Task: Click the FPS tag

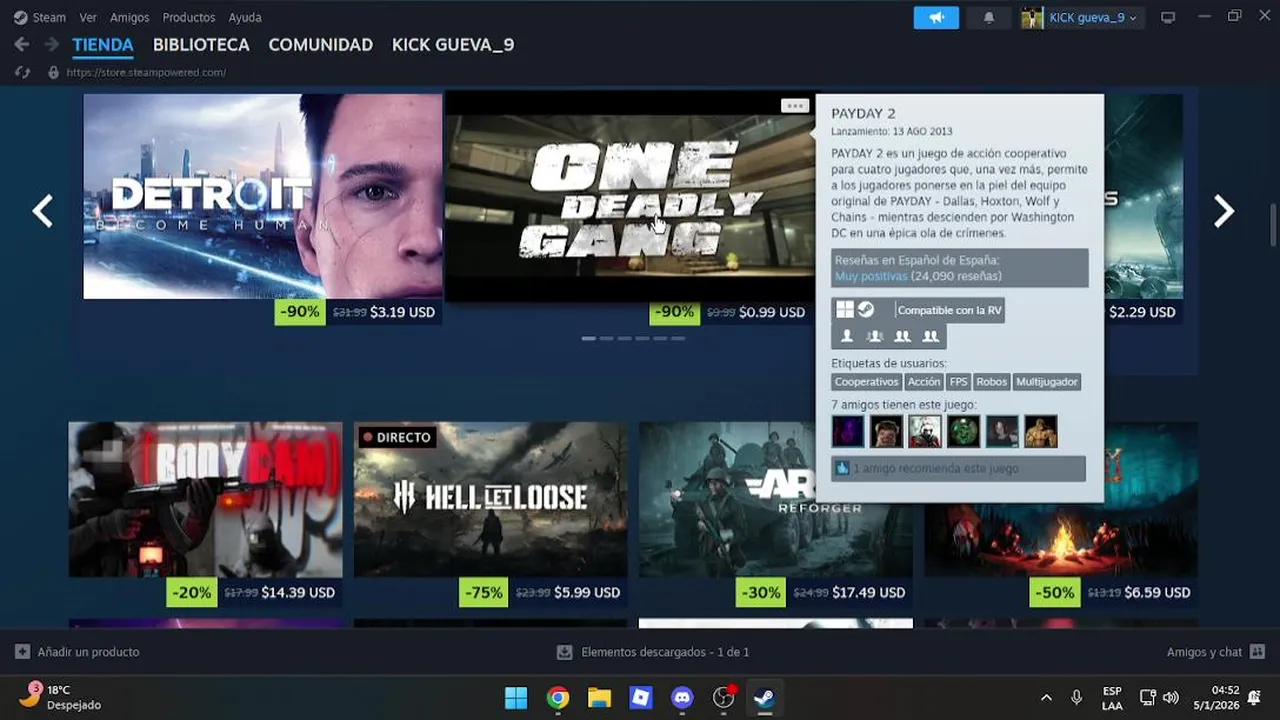Action: (x=959, y=382)
